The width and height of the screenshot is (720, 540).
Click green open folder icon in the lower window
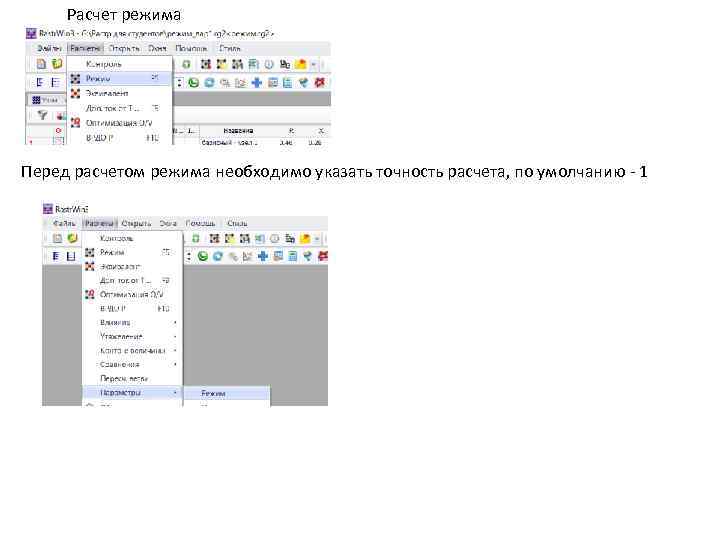click(73, 238)
